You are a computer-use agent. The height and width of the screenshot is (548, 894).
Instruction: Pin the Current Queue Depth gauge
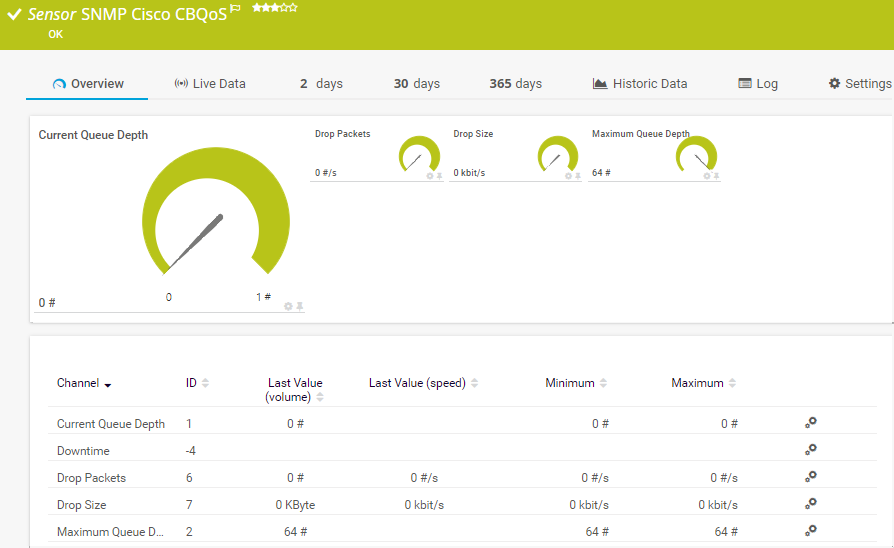[299, 306]
